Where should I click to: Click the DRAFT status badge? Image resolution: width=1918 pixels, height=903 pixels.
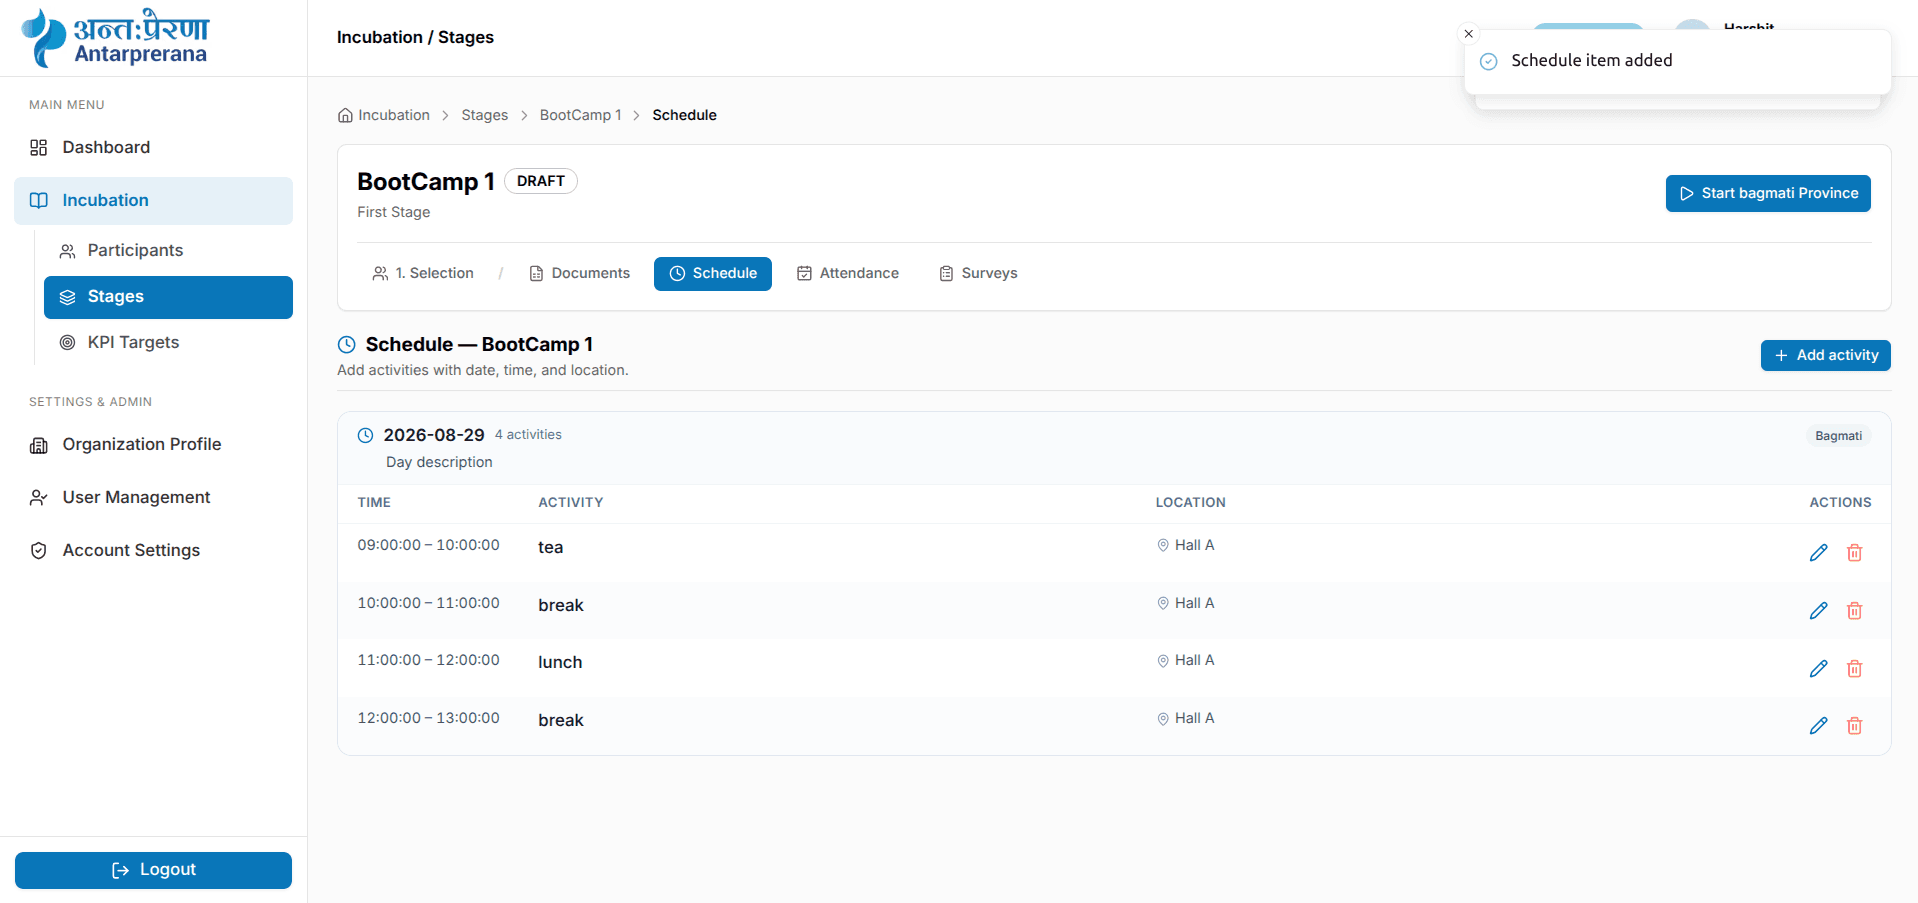[x=540, y=181]
